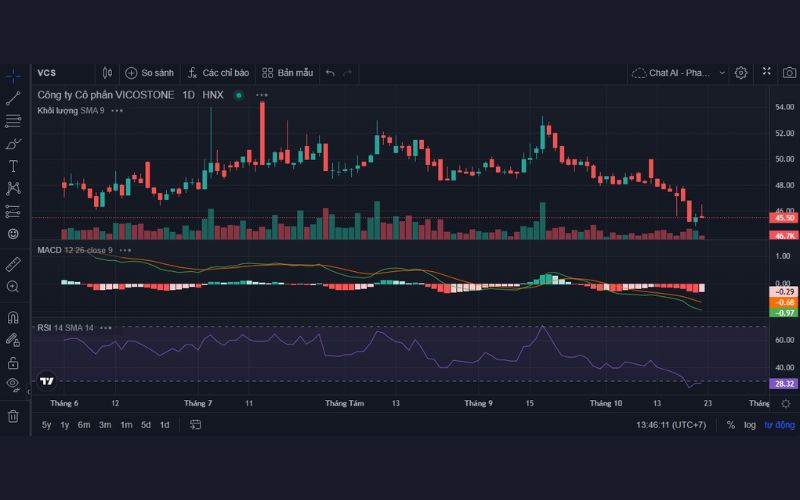
Task: Open more options next to MACD indicator
Action: tap(125, 250)
